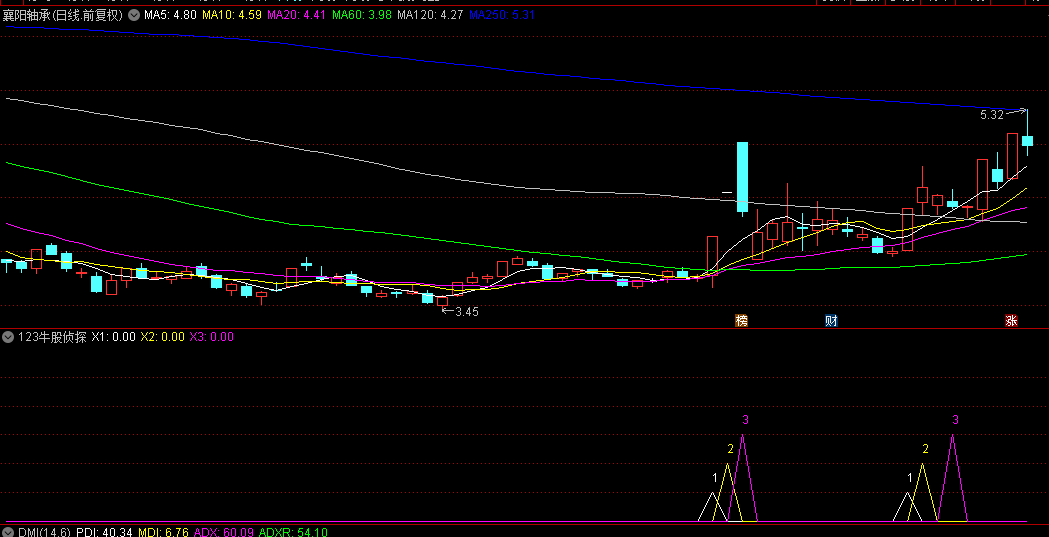Click the blue 财 marker icon
1049x537 pixels.
[x=832, y=320]
